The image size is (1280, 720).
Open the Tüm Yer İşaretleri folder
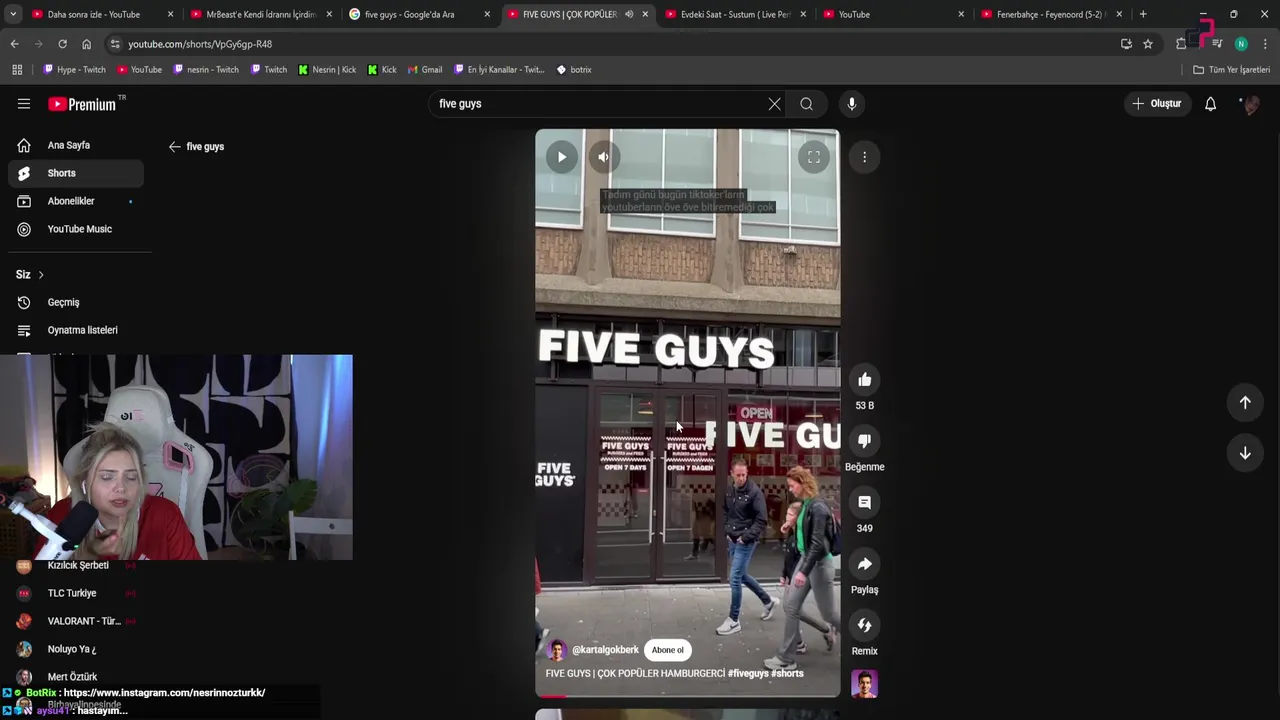pos(1232,70)
